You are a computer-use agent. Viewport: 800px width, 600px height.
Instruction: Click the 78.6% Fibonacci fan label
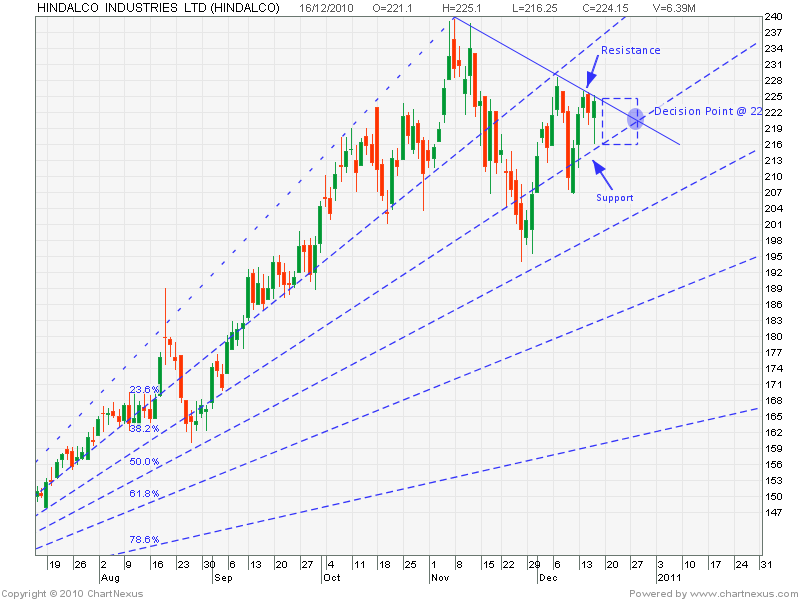(x=144, y=539)
